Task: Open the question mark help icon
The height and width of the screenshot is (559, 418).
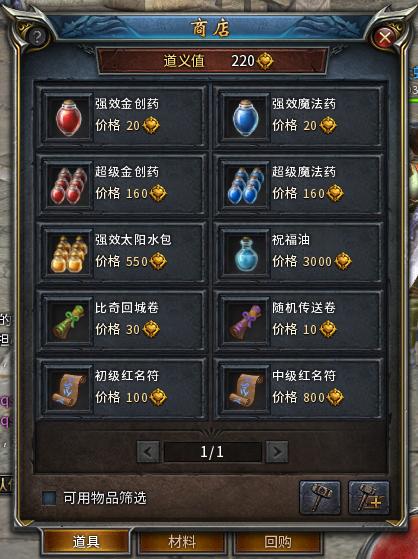Action: pyautogui.click(x=37, y=36)
